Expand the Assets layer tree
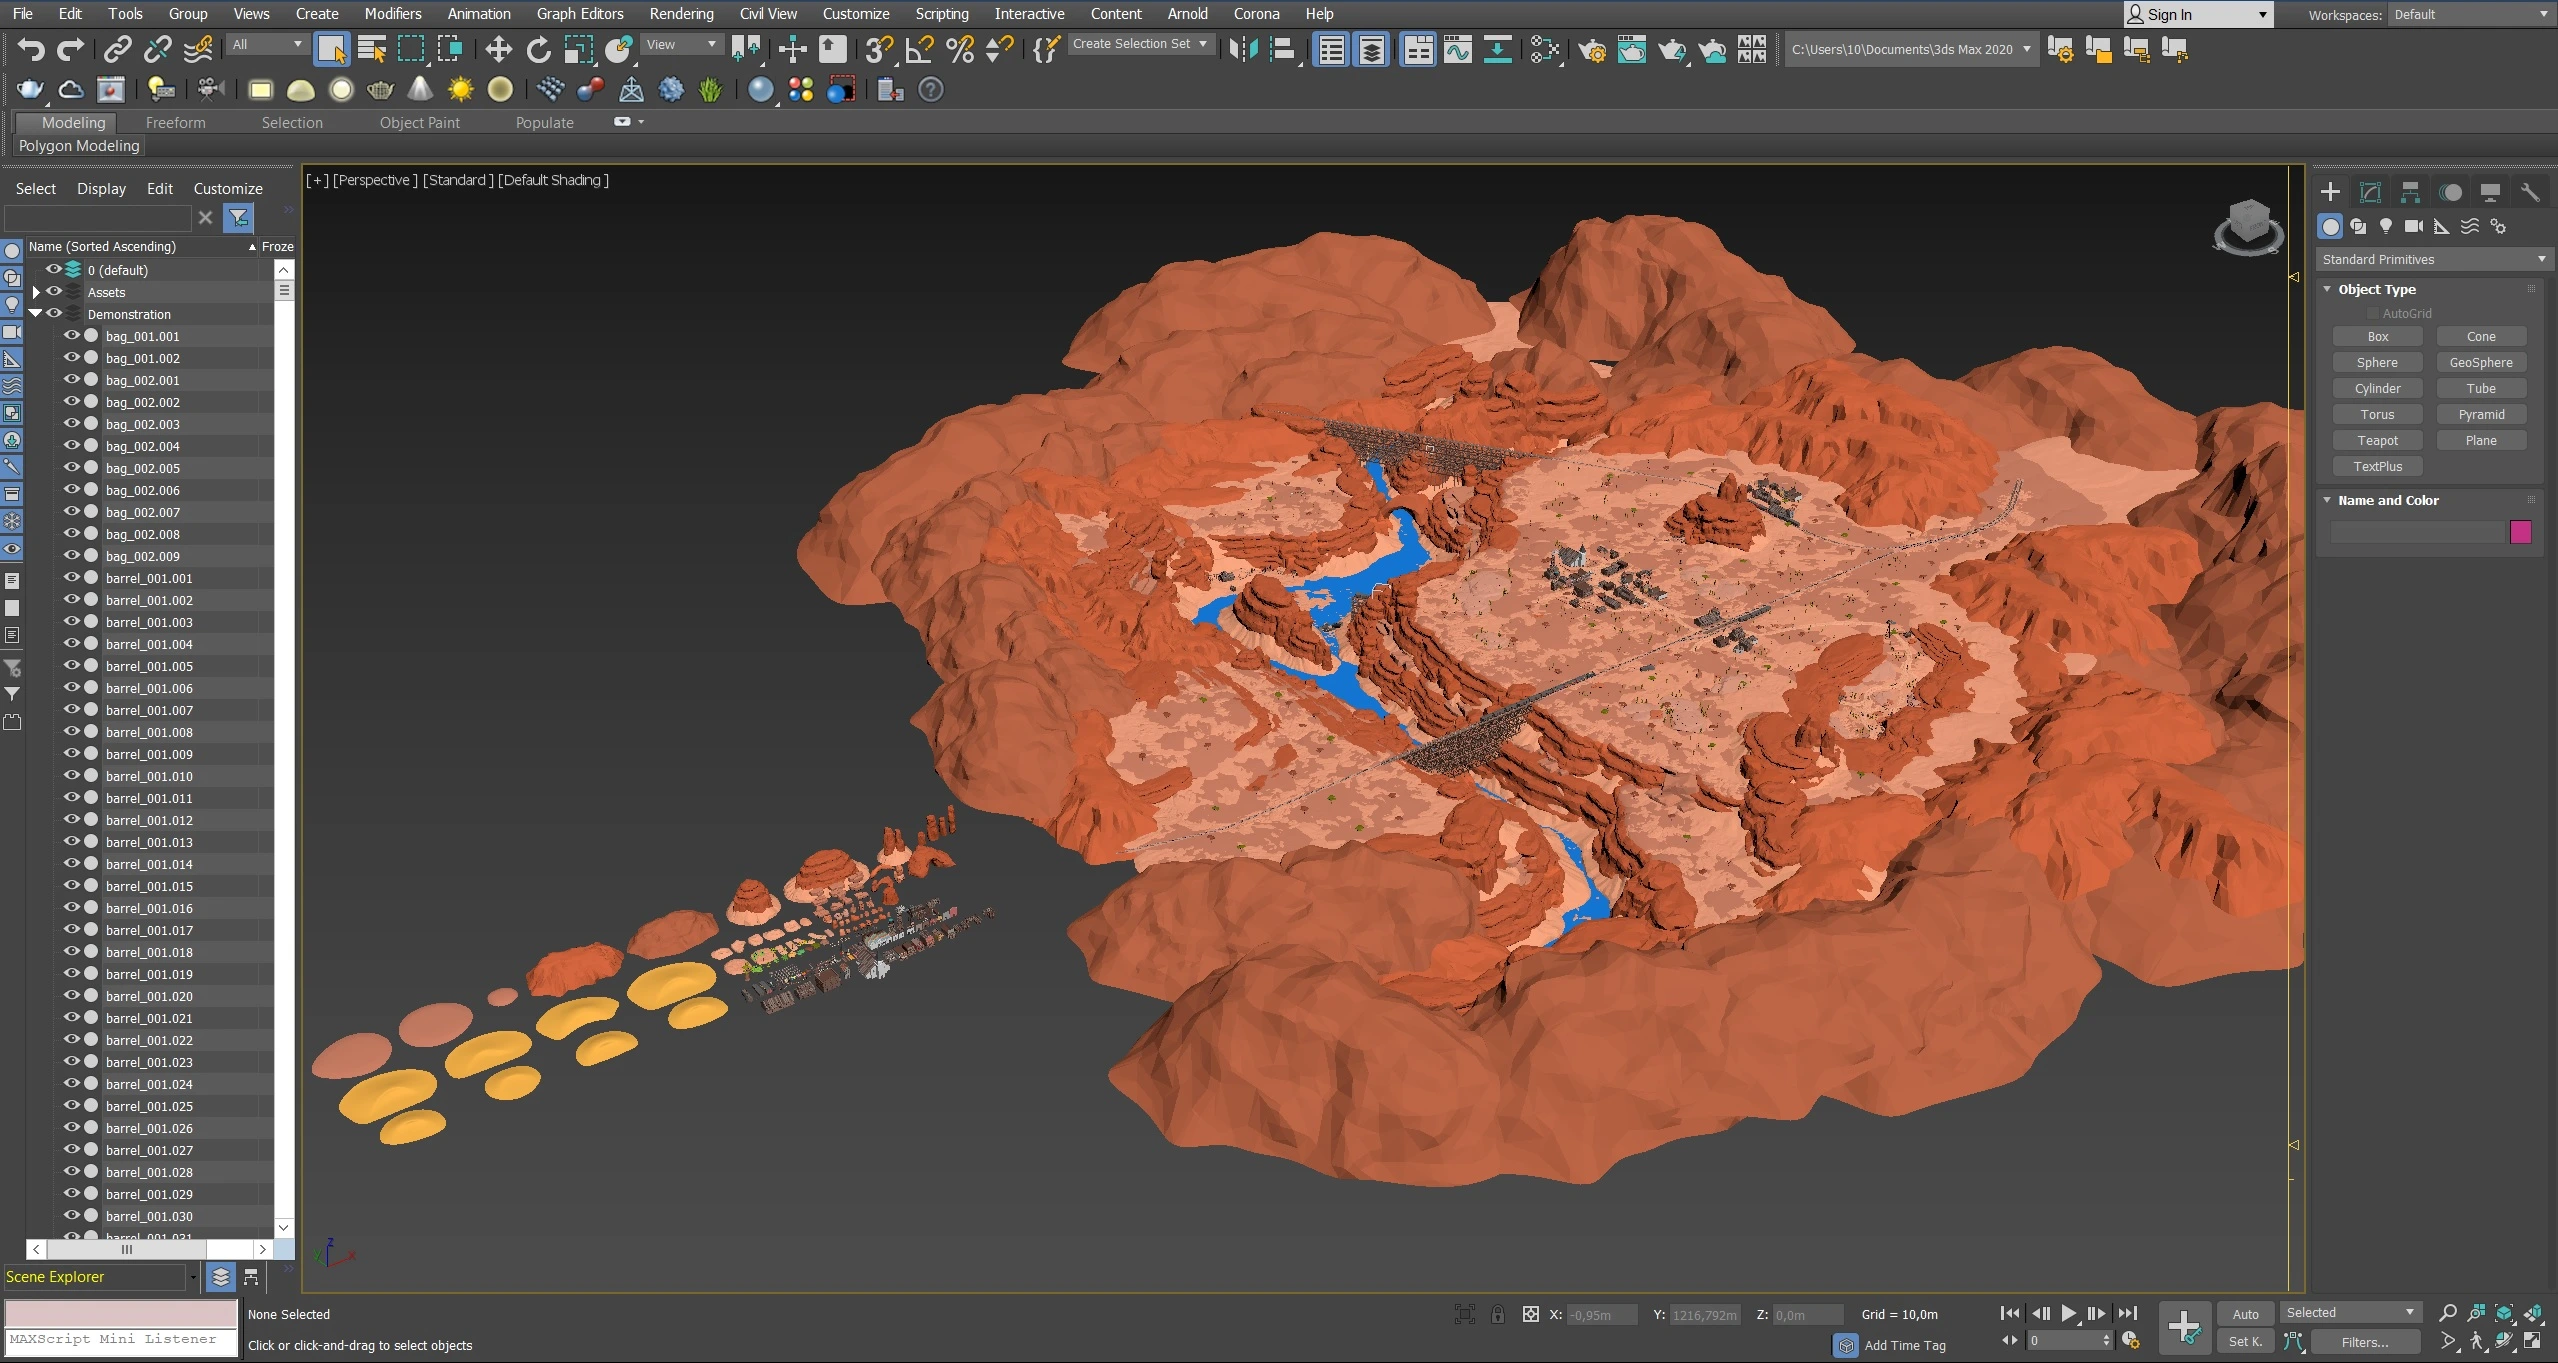This screenshot has height=1363, width=2558. [36, 292]
